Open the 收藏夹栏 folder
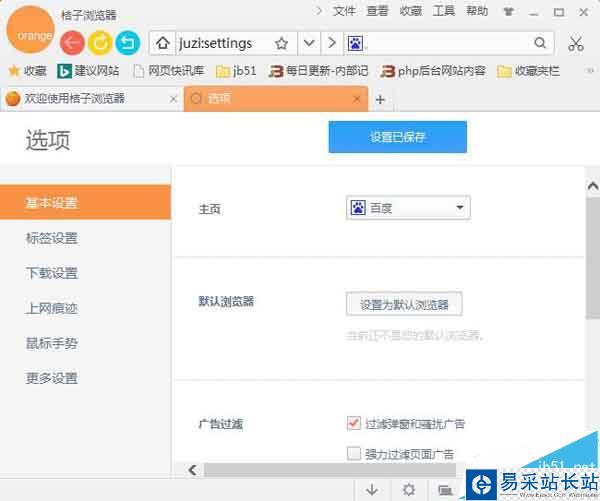The height and width of the screenshot is (501, 600). point(528,71)
